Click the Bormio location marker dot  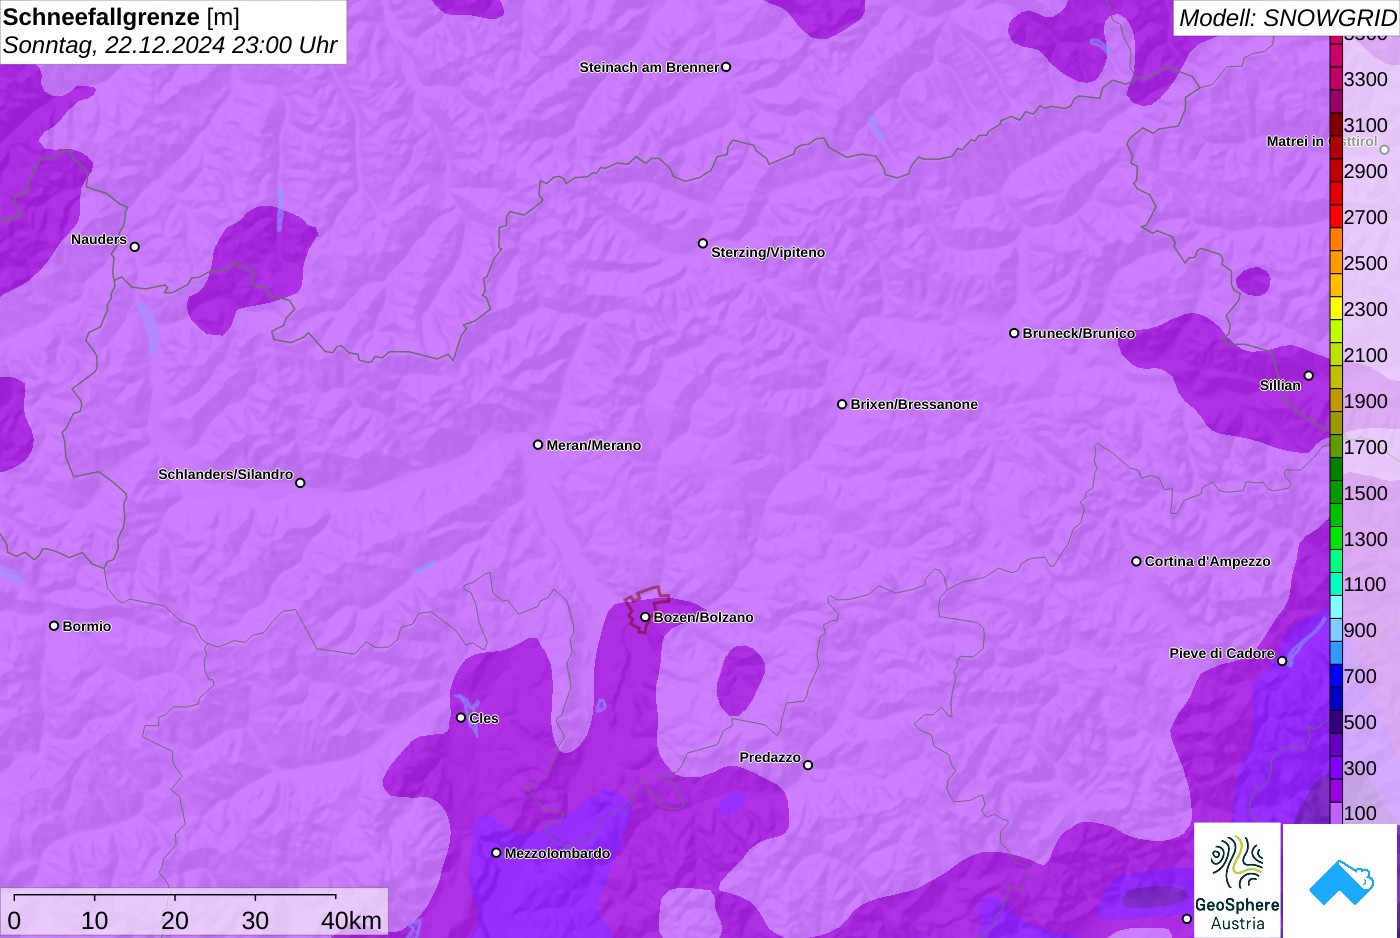tap(54, 626)
